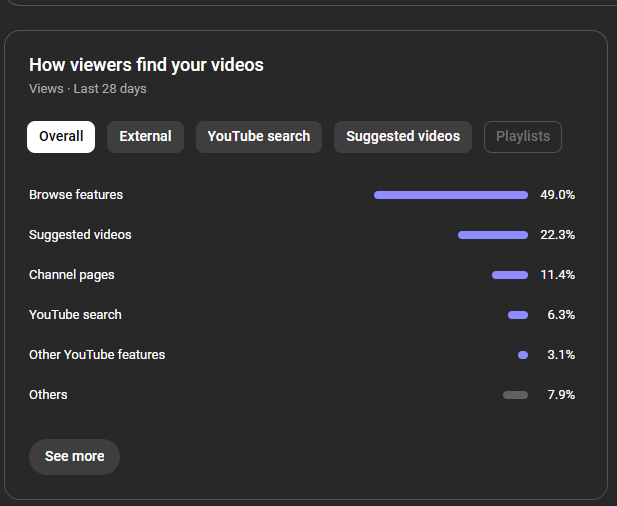Open the YouTube search tab
Image resolution: width=617 pixels, height=506 pixels.
pos(258,137)
